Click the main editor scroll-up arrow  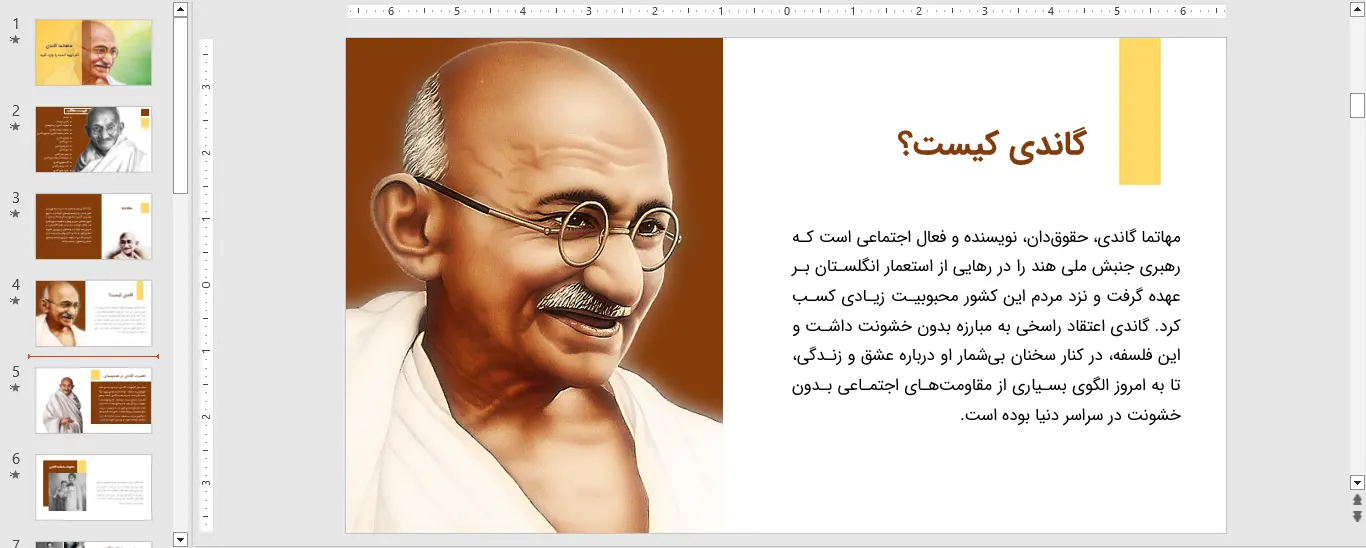tap(1357, 10)
